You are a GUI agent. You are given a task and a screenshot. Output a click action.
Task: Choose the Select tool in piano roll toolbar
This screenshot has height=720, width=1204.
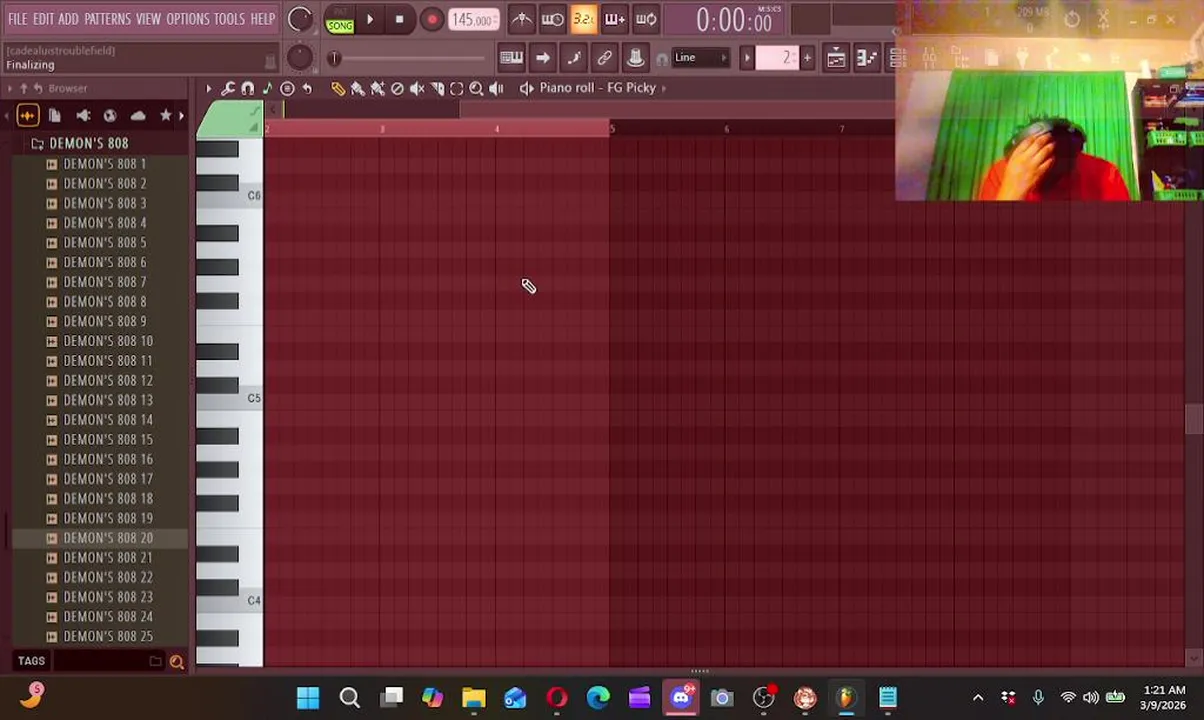[457, 88]
